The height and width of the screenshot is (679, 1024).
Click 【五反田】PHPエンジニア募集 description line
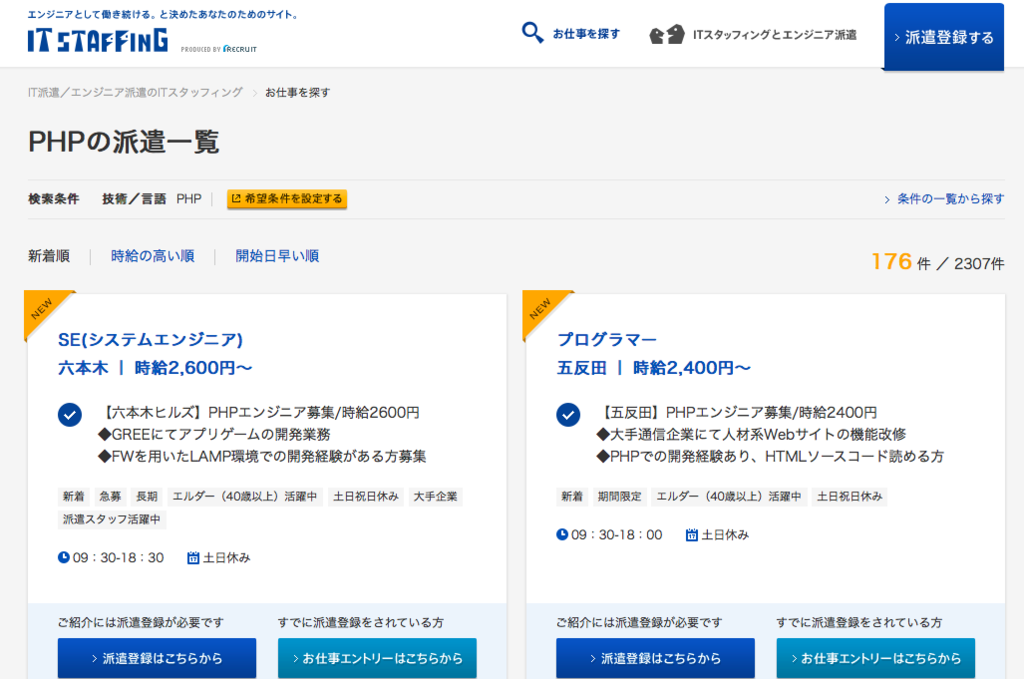pos(737,413)
